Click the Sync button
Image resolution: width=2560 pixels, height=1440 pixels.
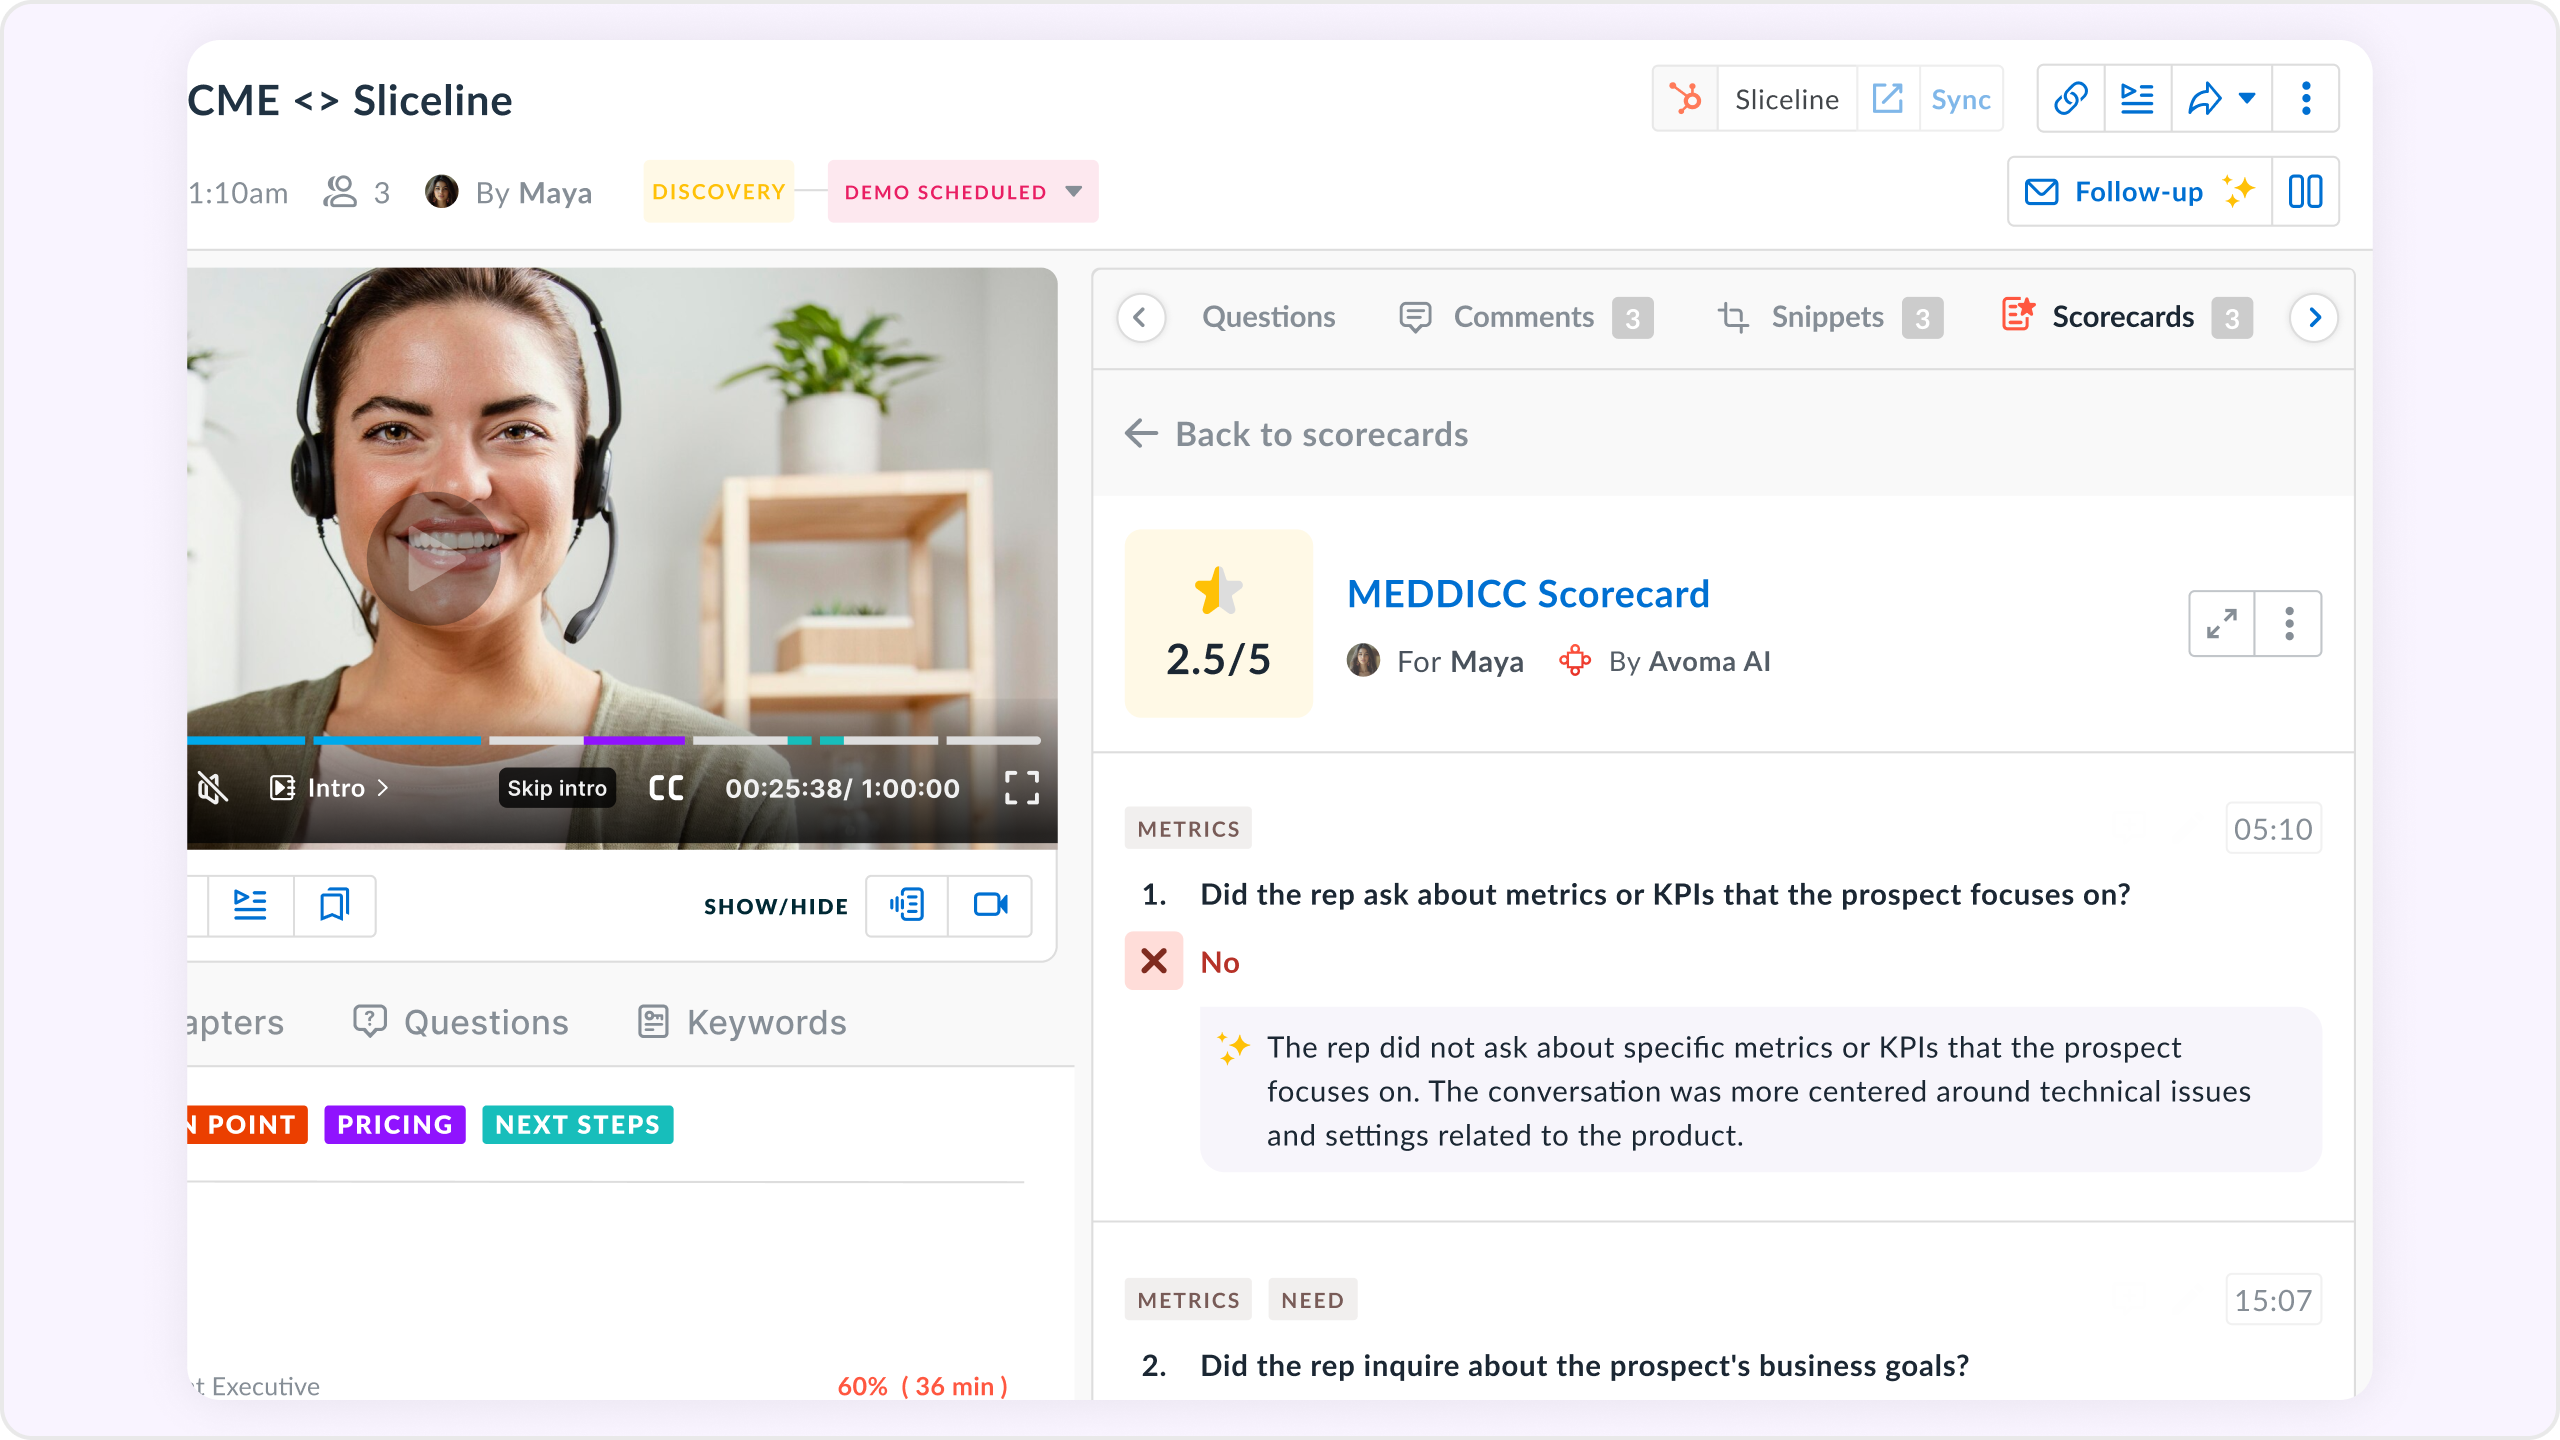point(1960,99)
